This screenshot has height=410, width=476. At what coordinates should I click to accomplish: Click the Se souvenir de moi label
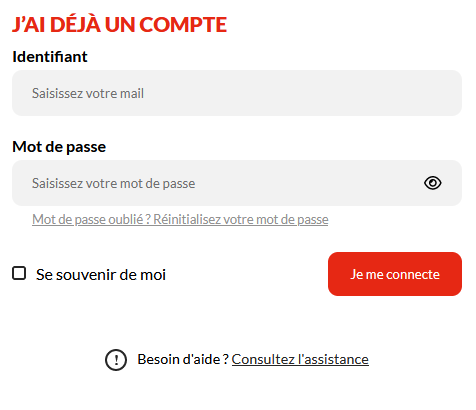(x=101, y=275)
